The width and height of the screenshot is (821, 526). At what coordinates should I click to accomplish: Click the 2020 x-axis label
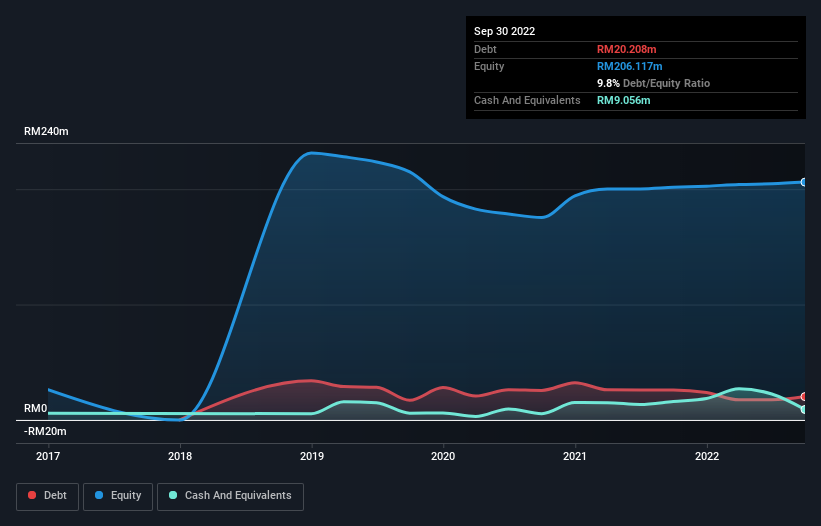[443, 456]
